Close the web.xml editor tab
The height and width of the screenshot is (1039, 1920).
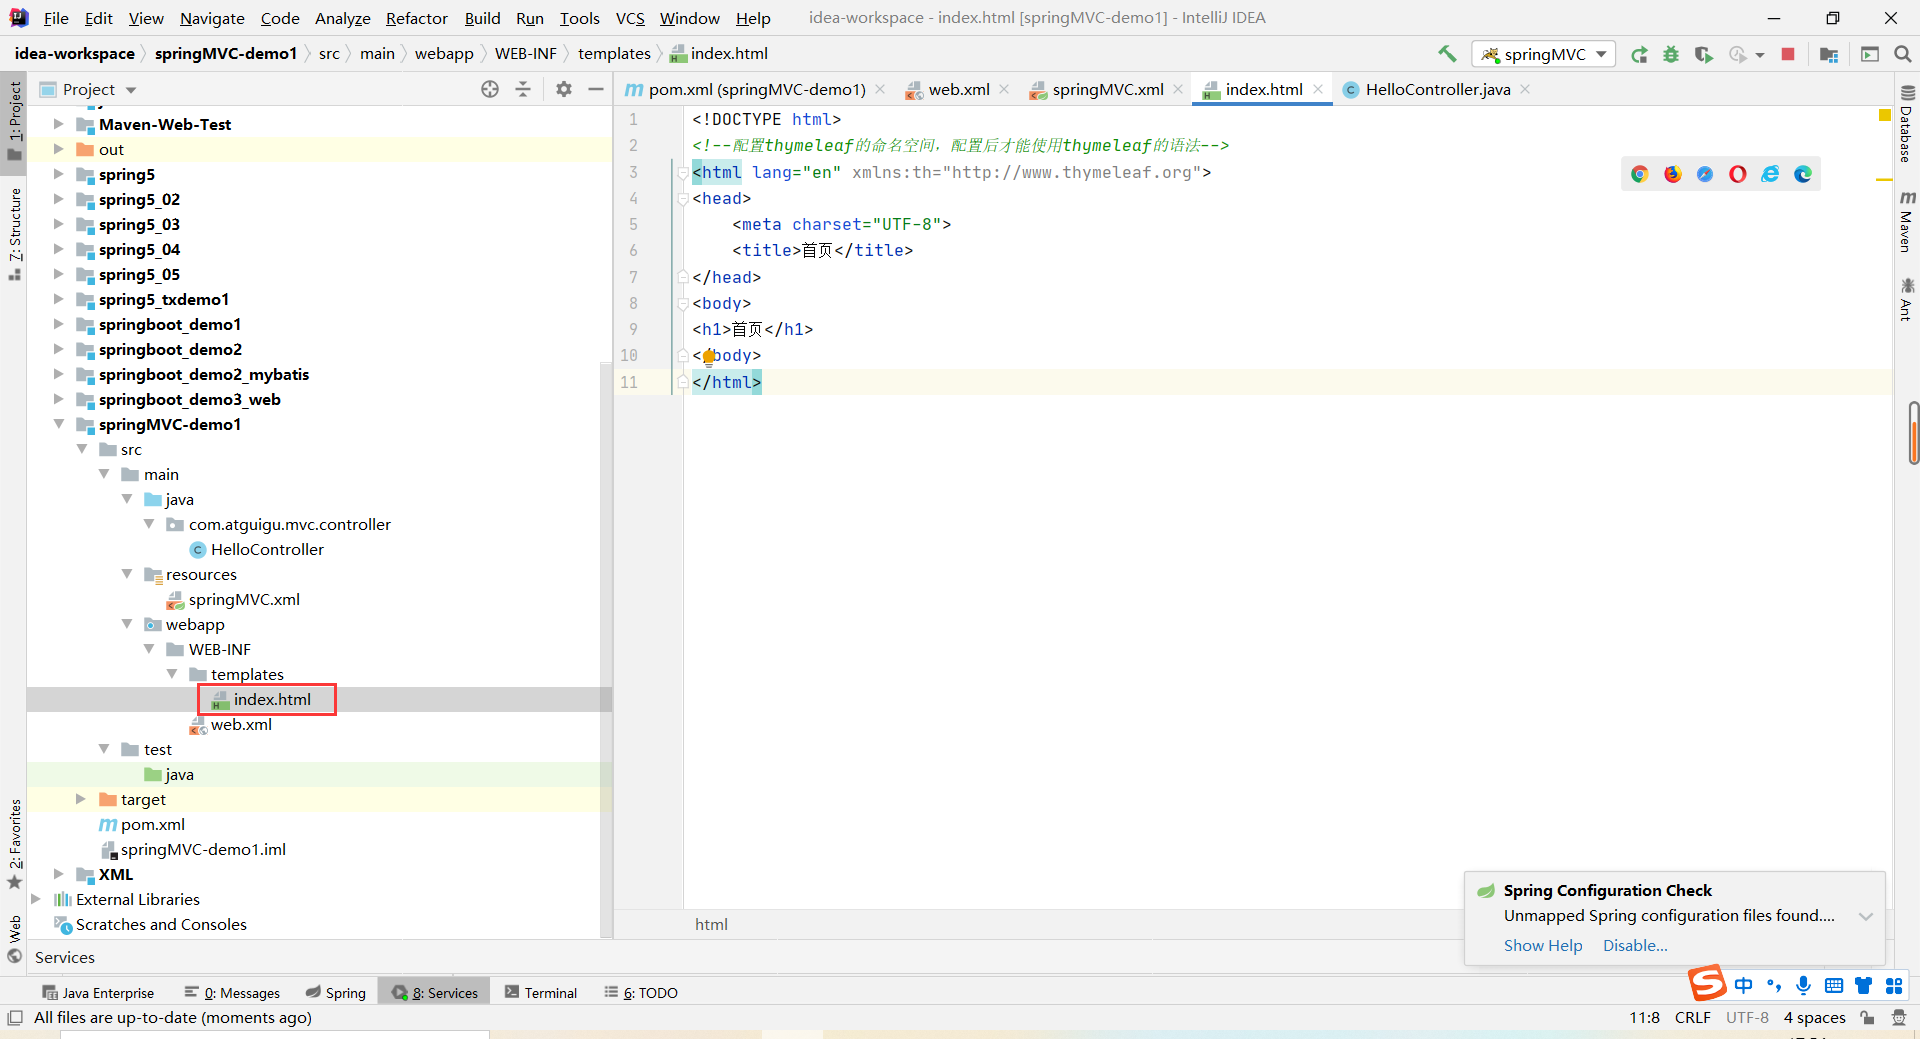pyautogui.click(x=1004, y=89)
